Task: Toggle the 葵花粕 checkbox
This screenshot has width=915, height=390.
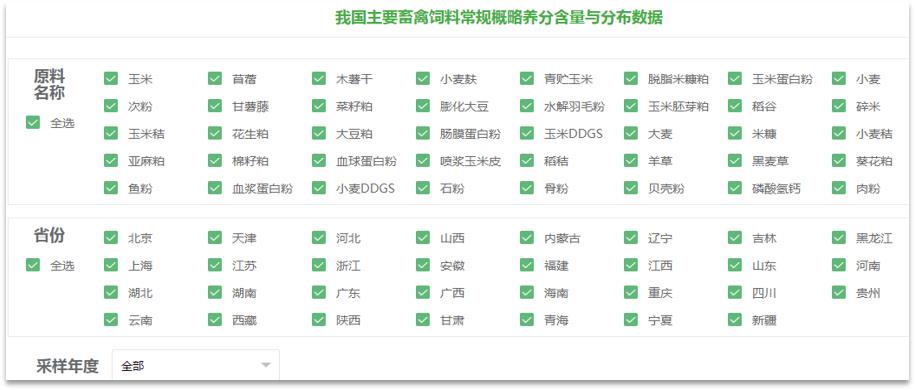Action: tap(839, 160)
